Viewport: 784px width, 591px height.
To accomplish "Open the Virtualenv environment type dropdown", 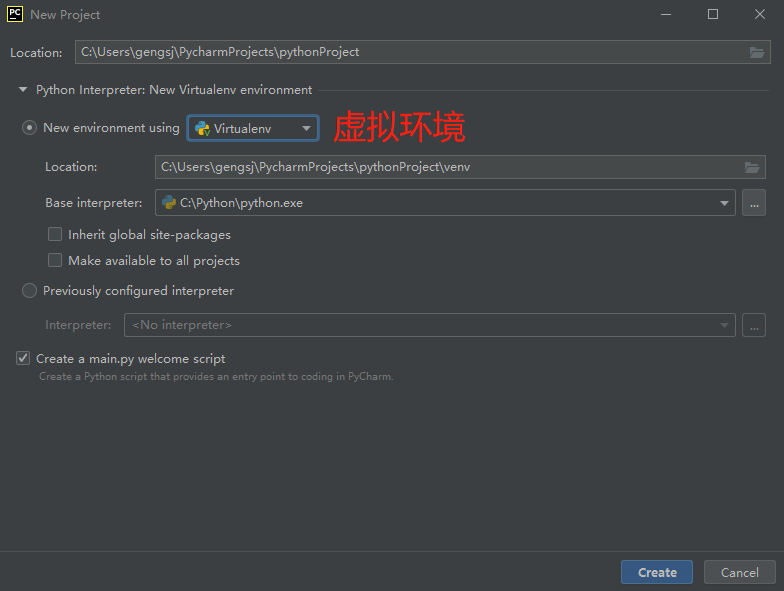I will tap(253, 128).
